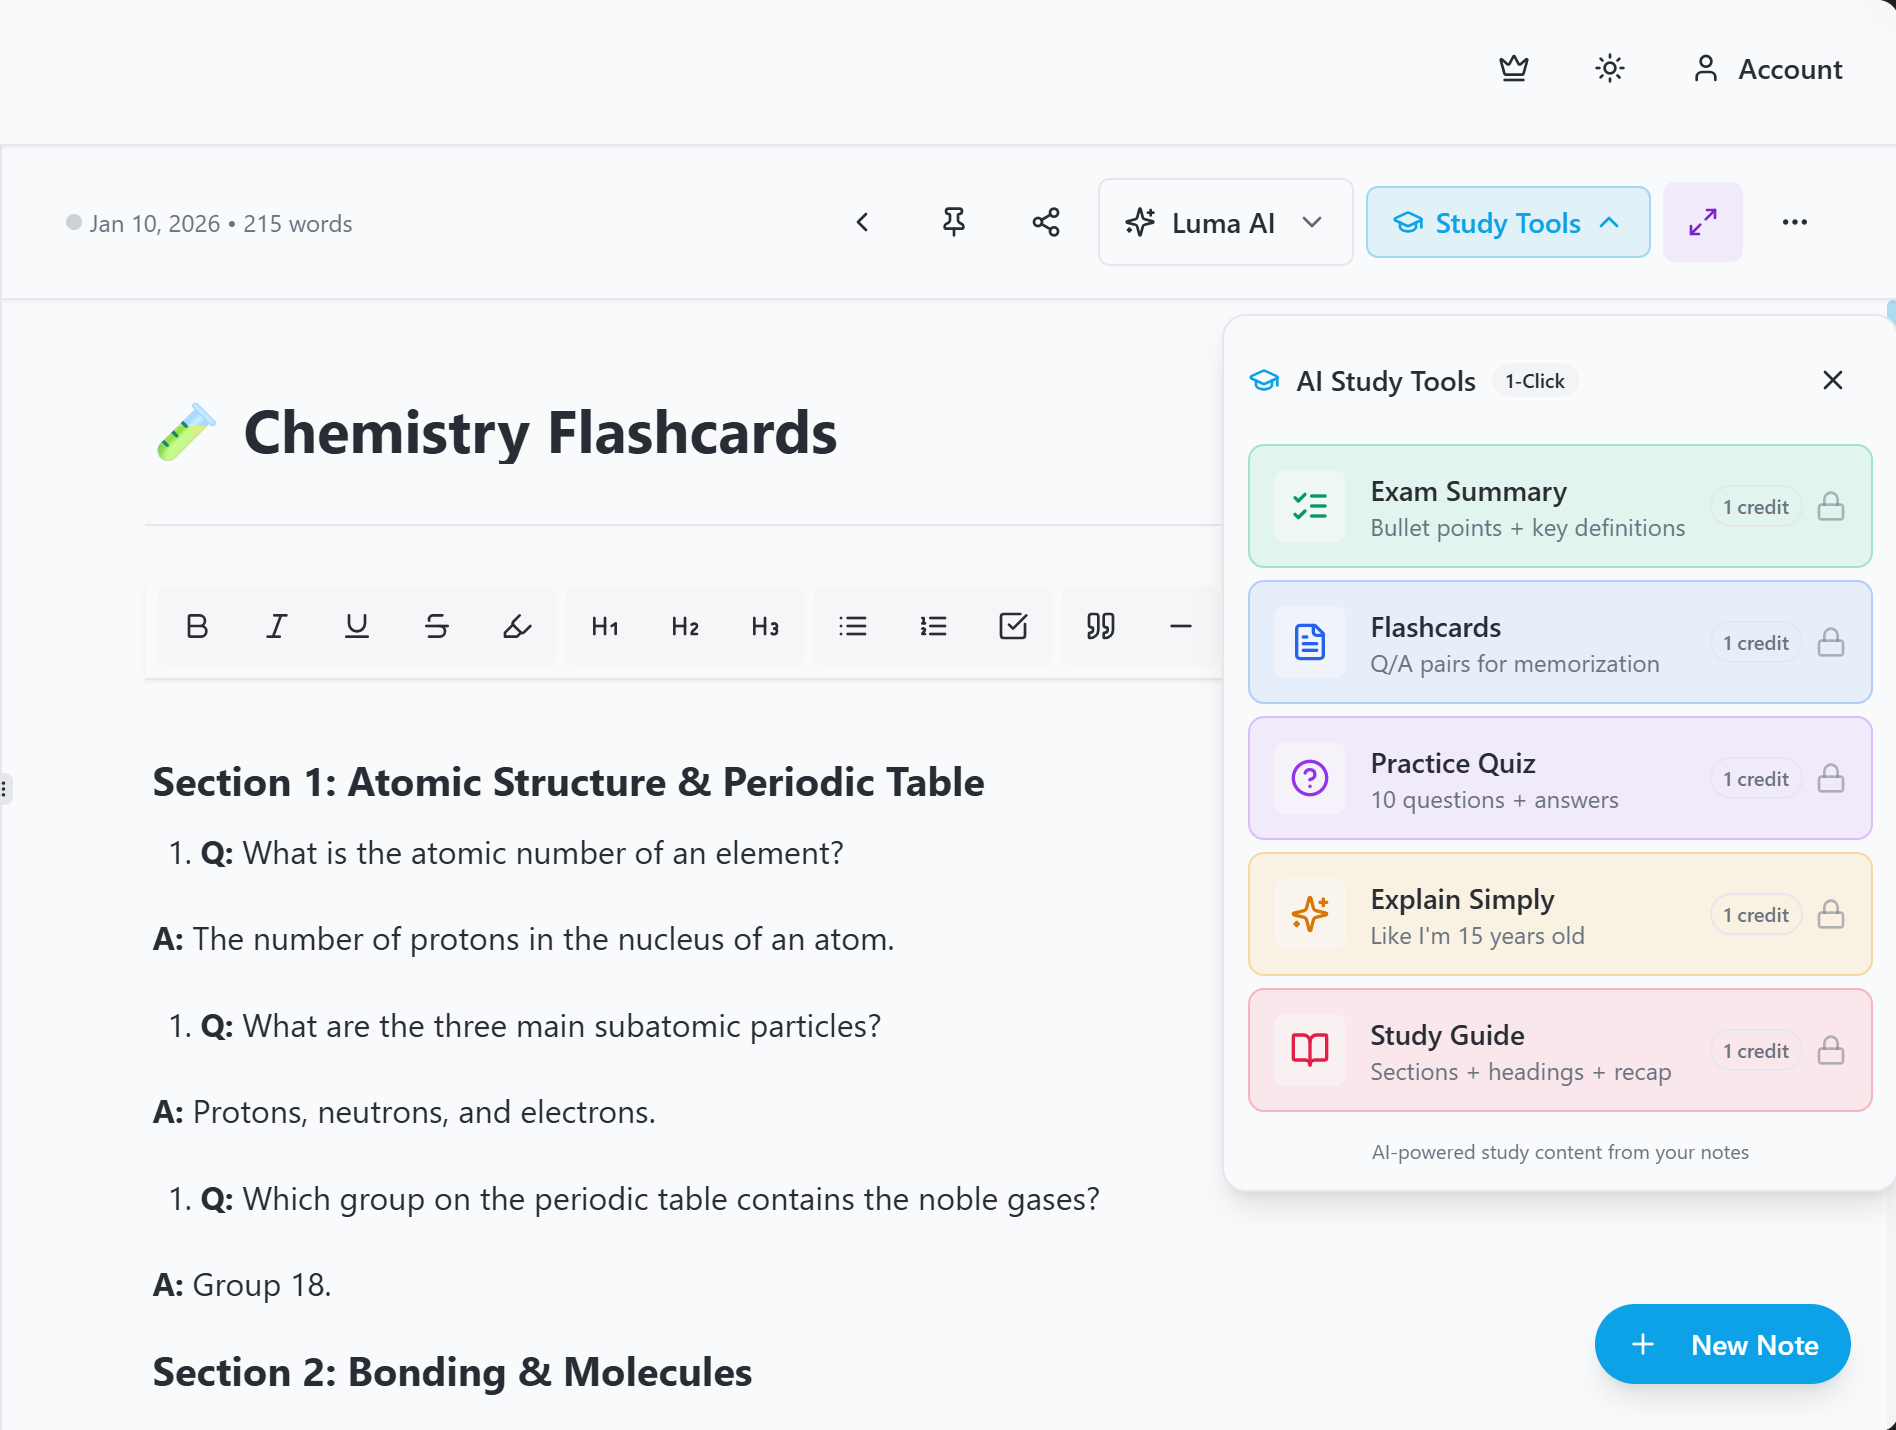Viewport: 1896px width, 1430px height.
Task: Apply highlighter formatting tool
Action: click(516, 627)
